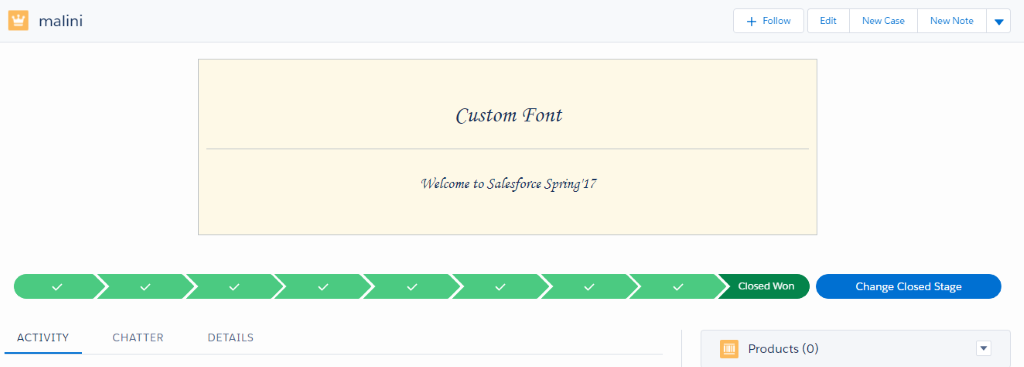Click the Products related list icon
This screenshot has width=1024, height=367.
point(729,349)
